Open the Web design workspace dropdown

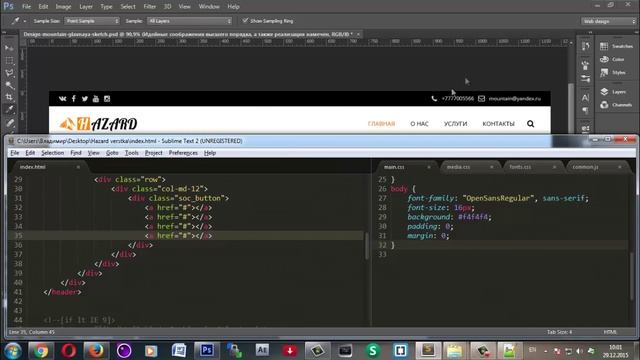point(608,21)
